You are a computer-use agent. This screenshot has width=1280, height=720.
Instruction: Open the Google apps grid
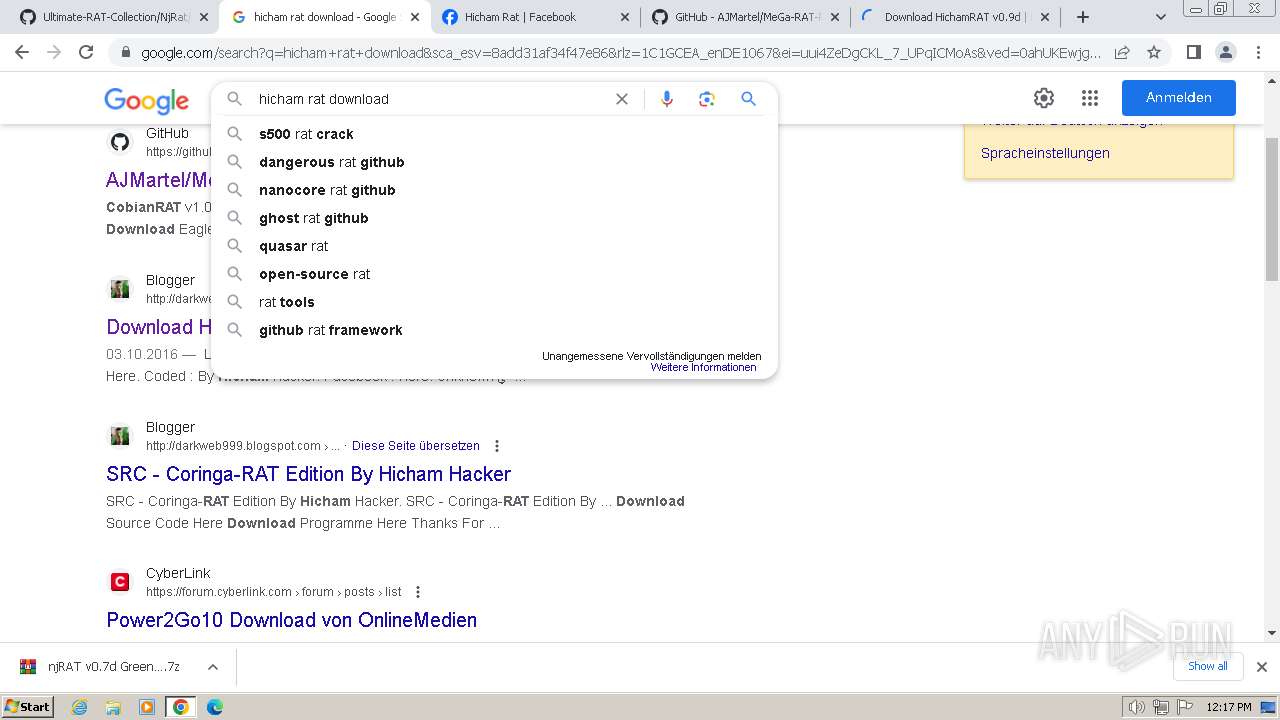point(1090,98)
